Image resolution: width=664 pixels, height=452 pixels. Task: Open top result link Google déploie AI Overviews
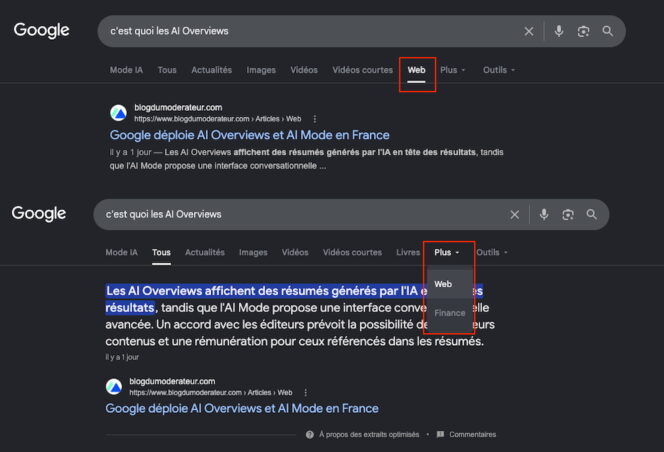(x=249, y=135)
